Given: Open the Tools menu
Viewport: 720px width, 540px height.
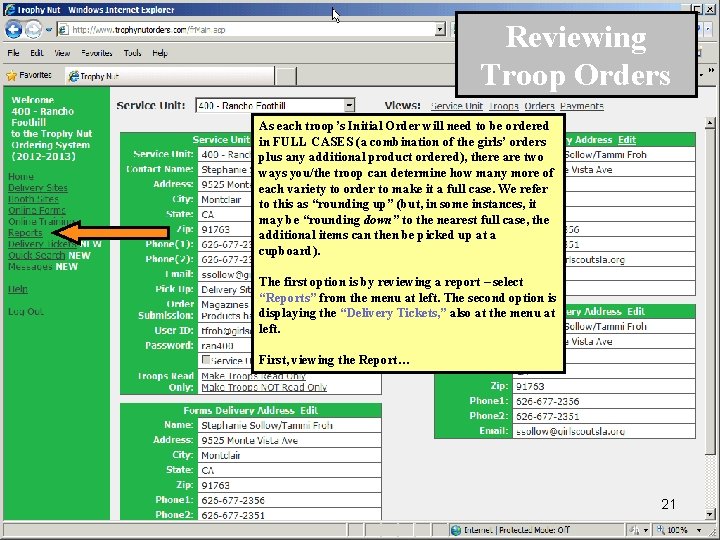Looking at the screenshot, I should point(132,53).
